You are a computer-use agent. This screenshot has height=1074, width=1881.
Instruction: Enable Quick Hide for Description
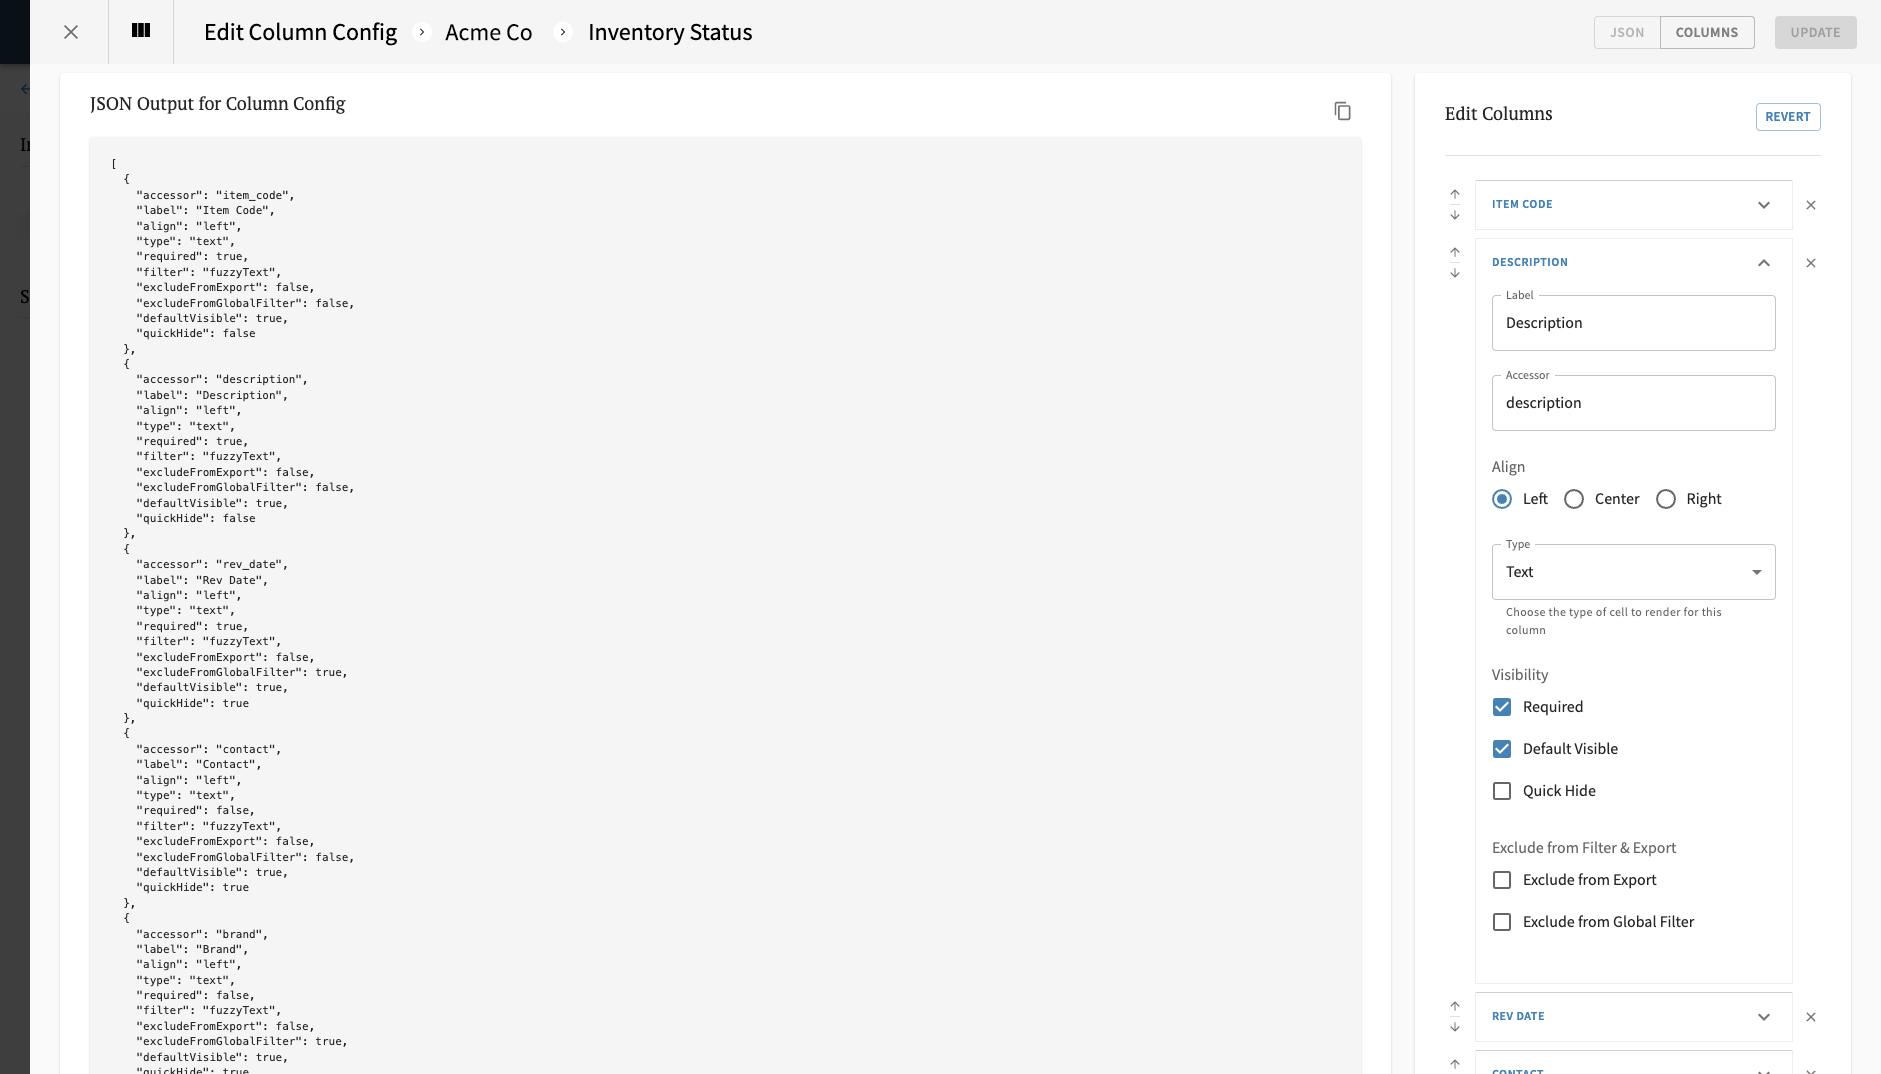tap(1501, 791)
